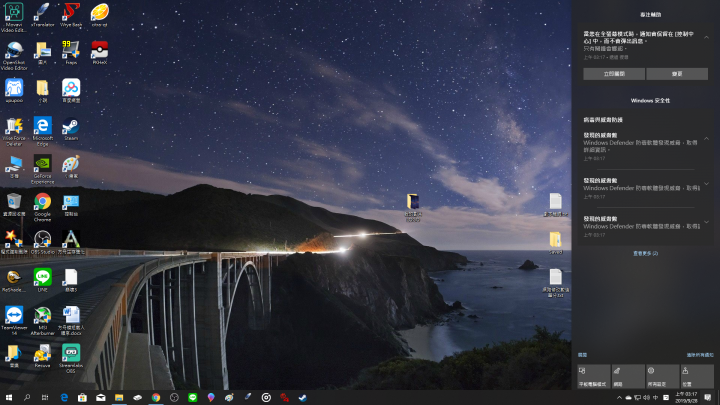Open the all settings quick action tile
Viewport: 720px width, 405px height.
662,377
